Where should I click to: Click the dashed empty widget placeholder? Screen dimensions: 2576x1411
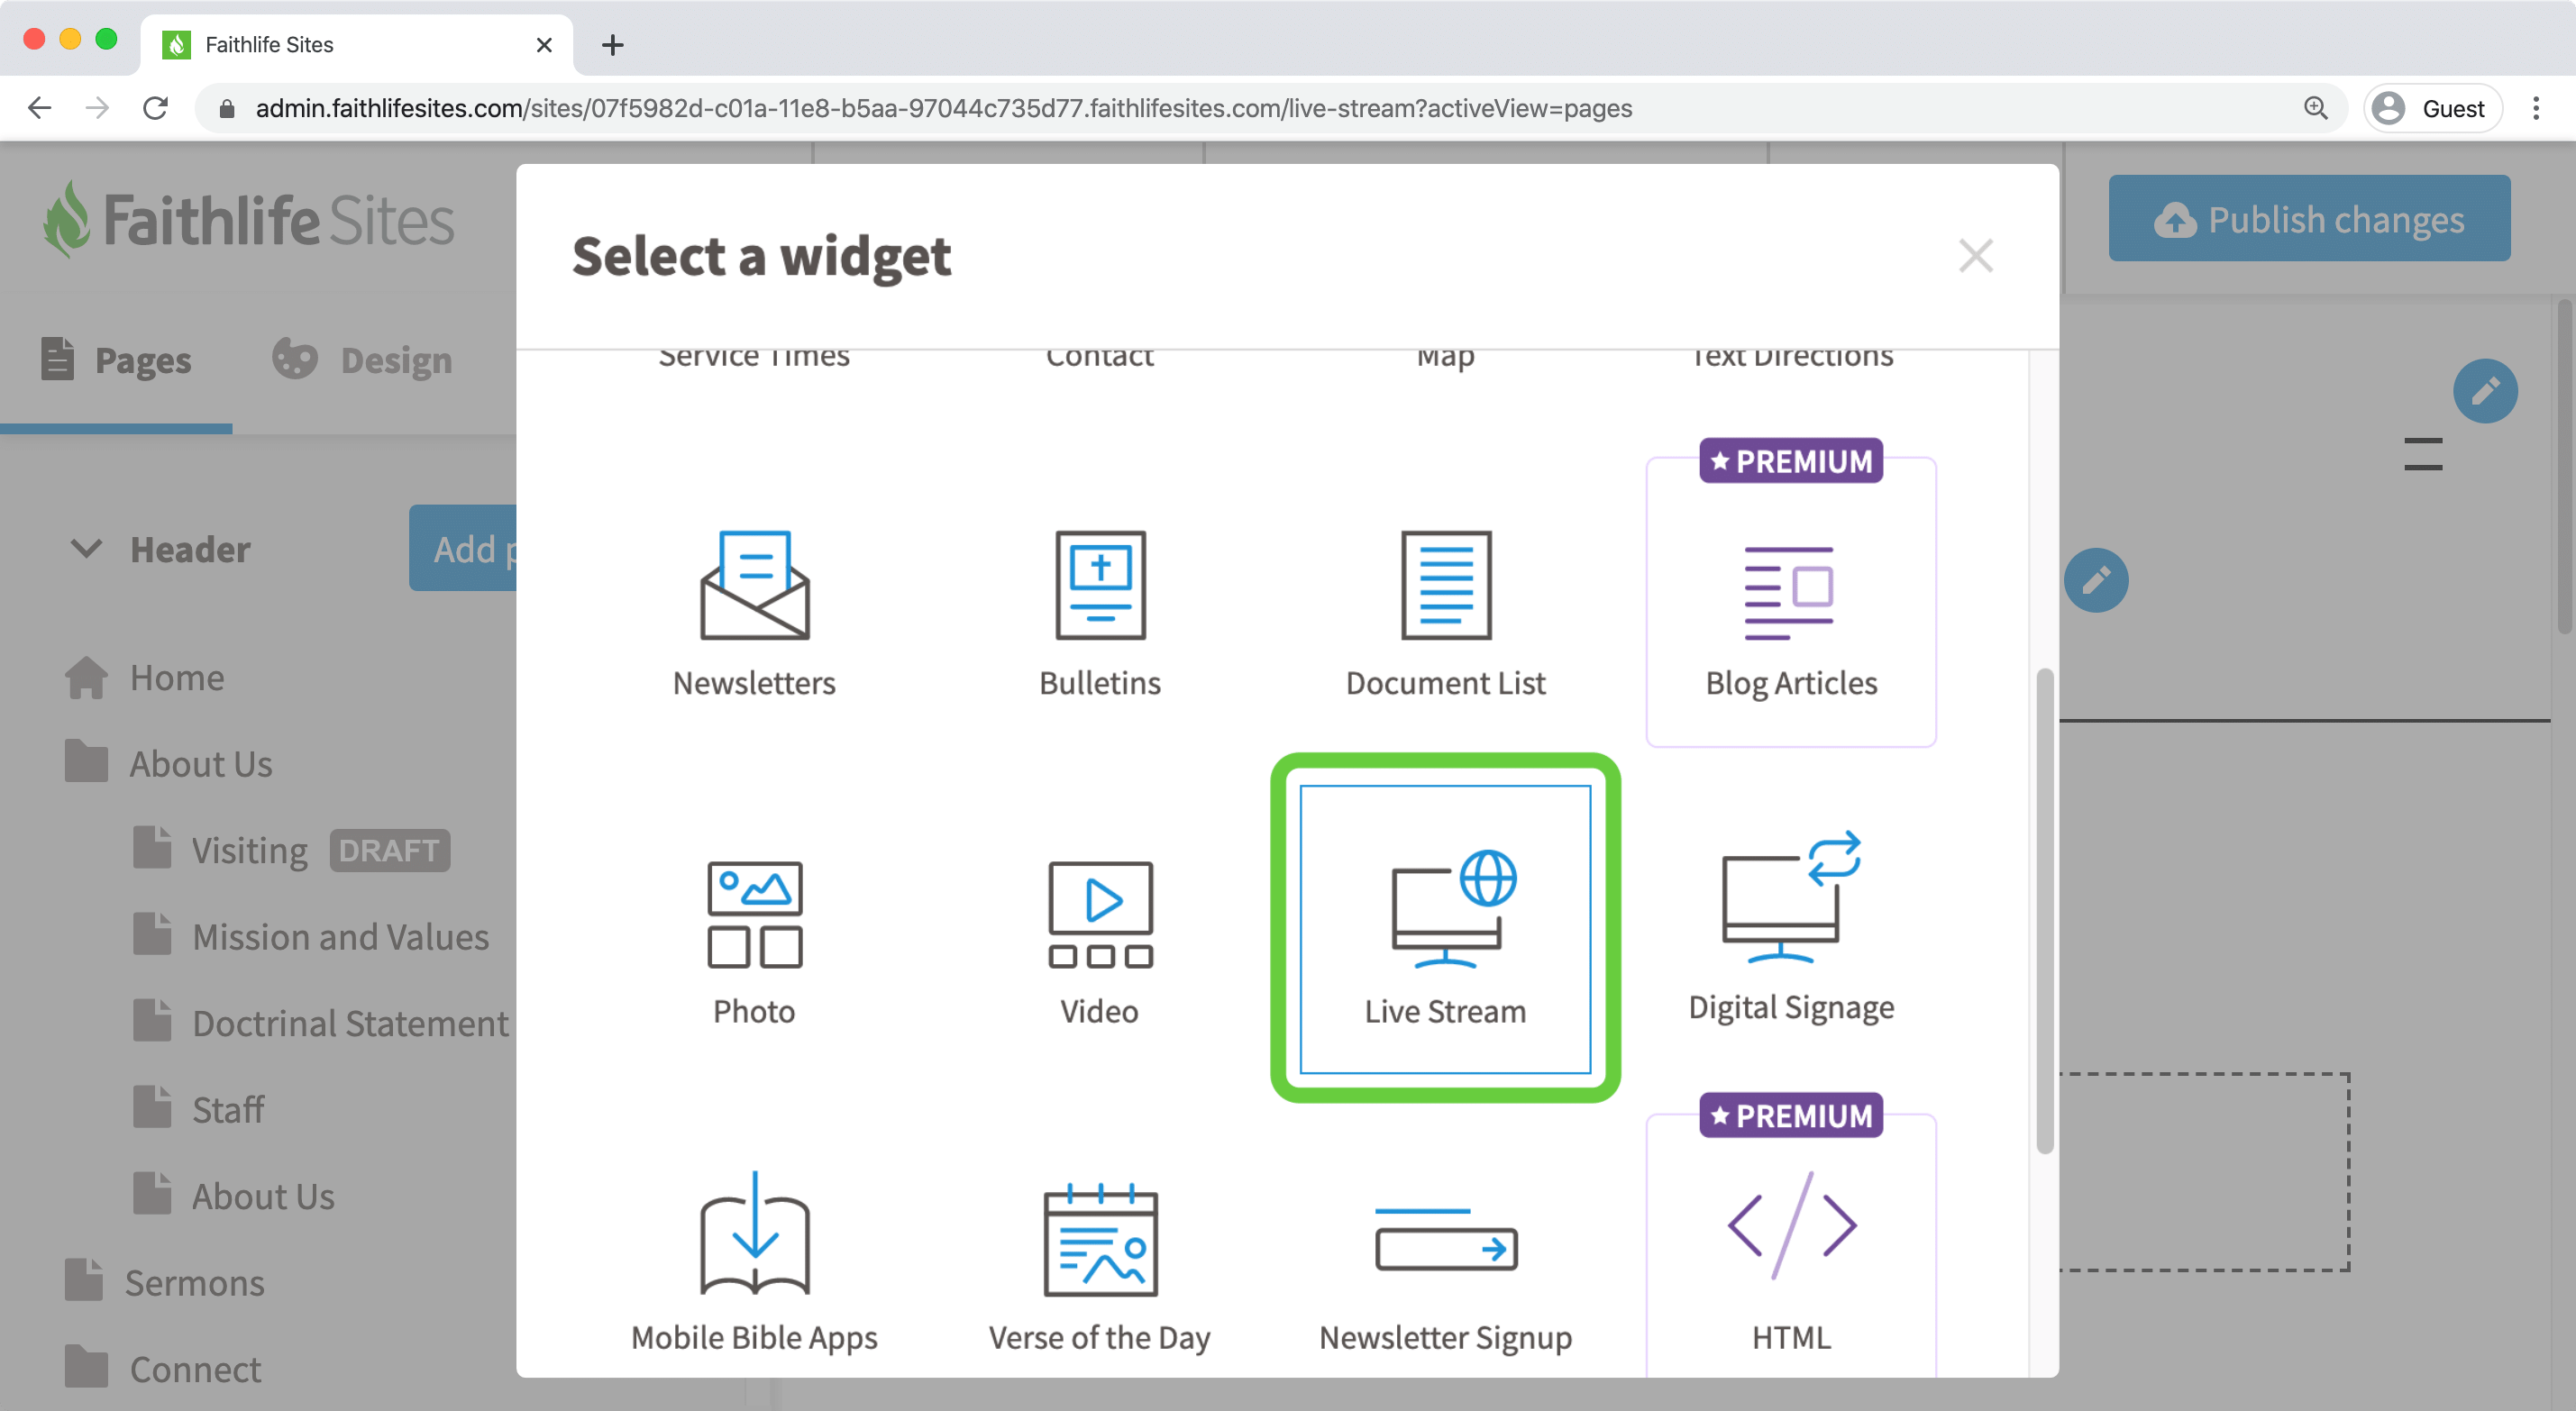(x=2204, y=1171)
